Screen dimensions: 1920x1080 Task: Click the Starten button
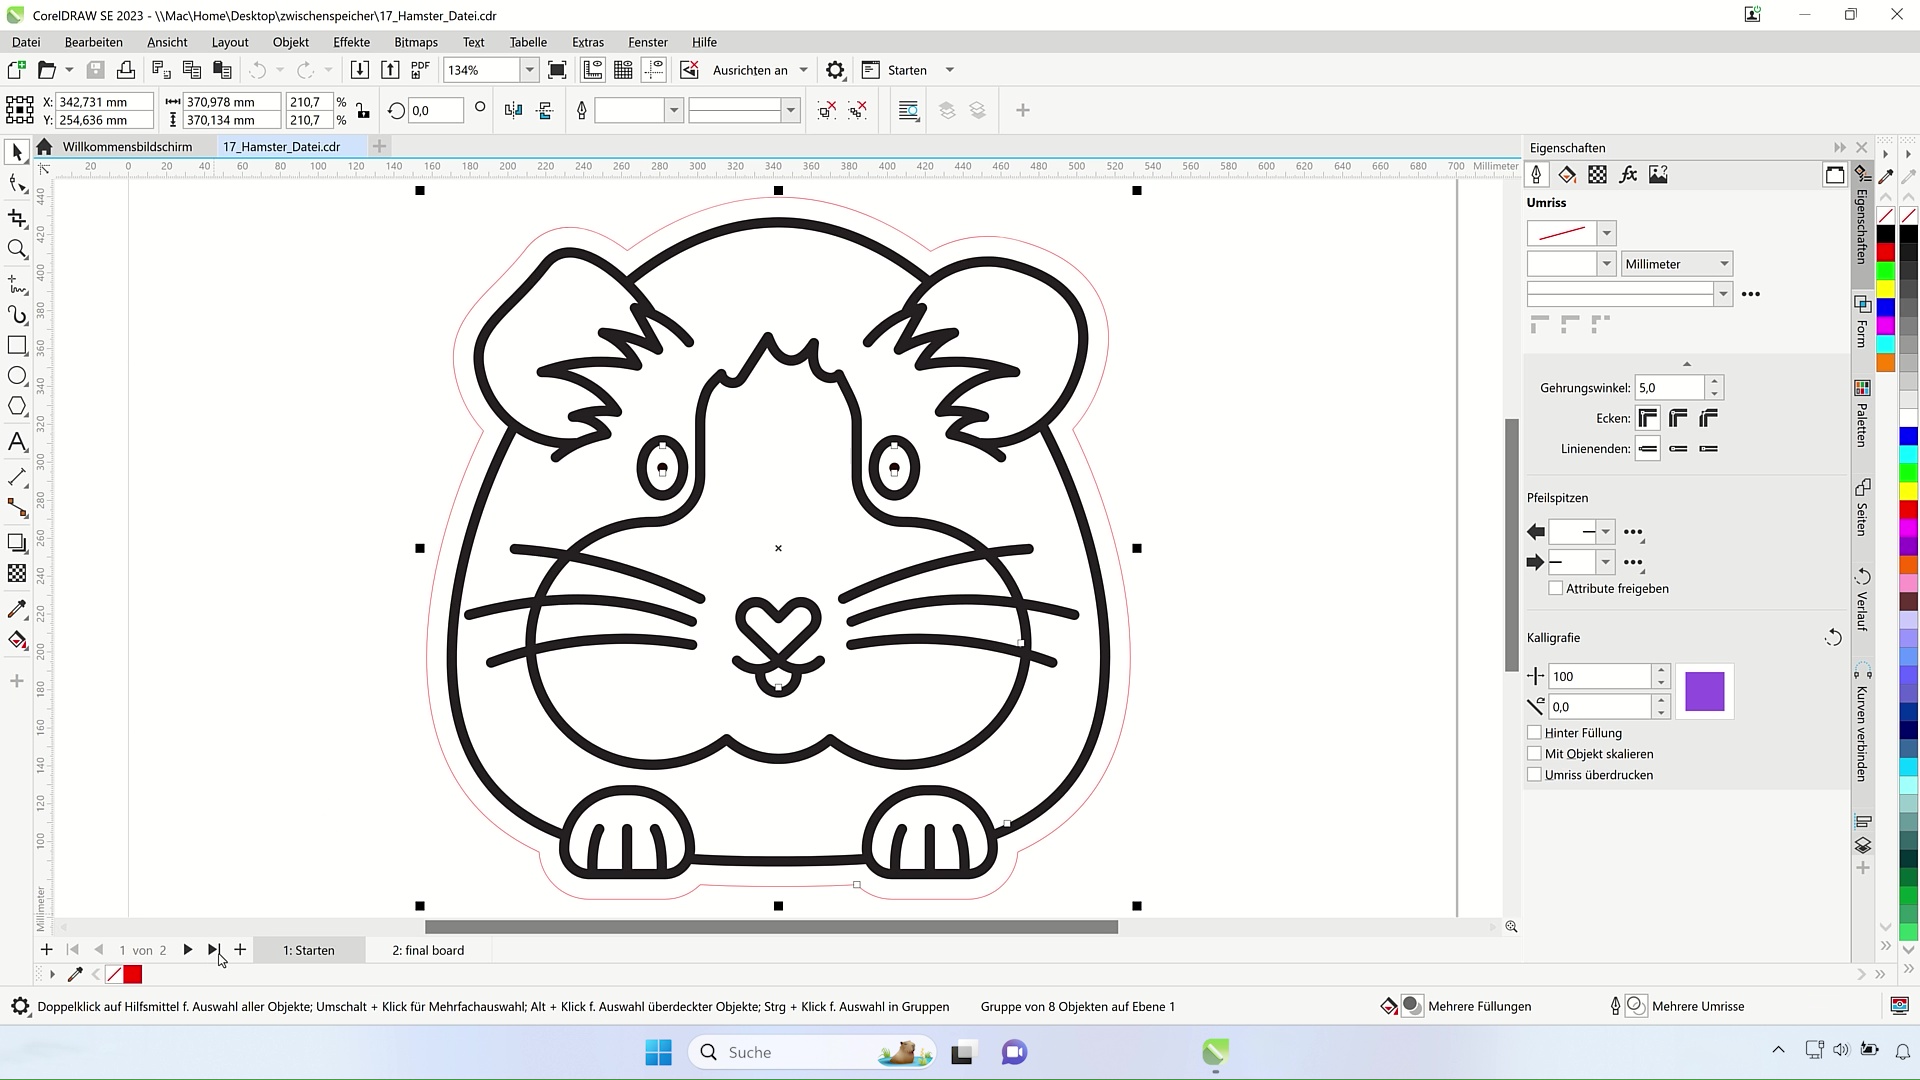[x=906, y=70]
